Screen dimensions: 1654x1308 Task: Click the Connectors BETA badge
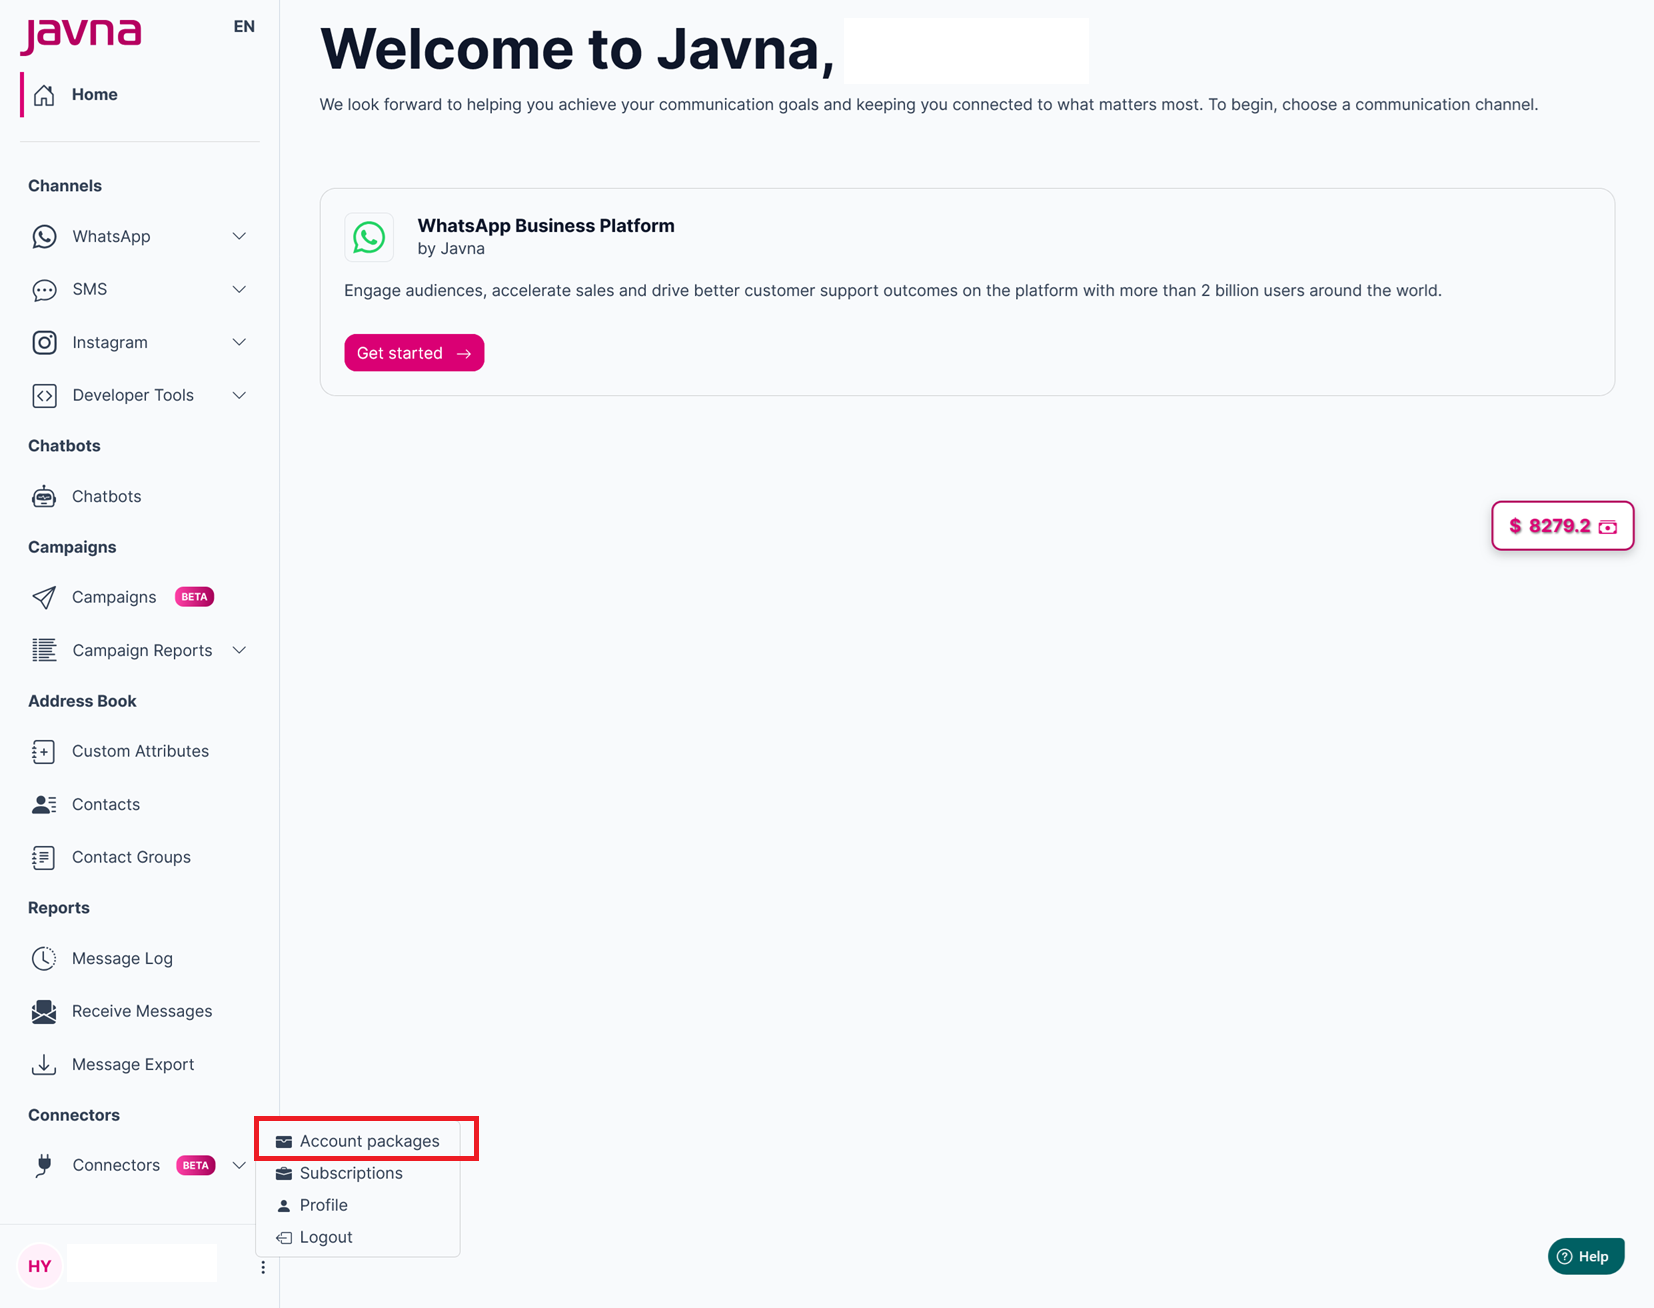(196, 1165)
